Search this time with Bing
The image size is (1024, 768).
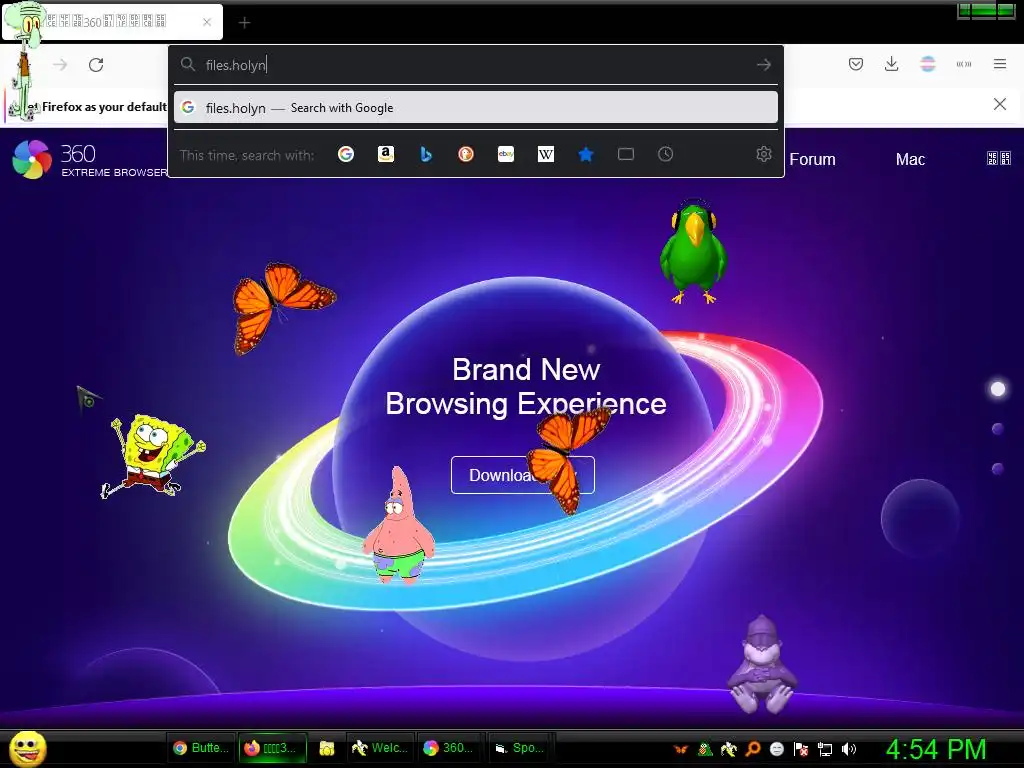426,154
